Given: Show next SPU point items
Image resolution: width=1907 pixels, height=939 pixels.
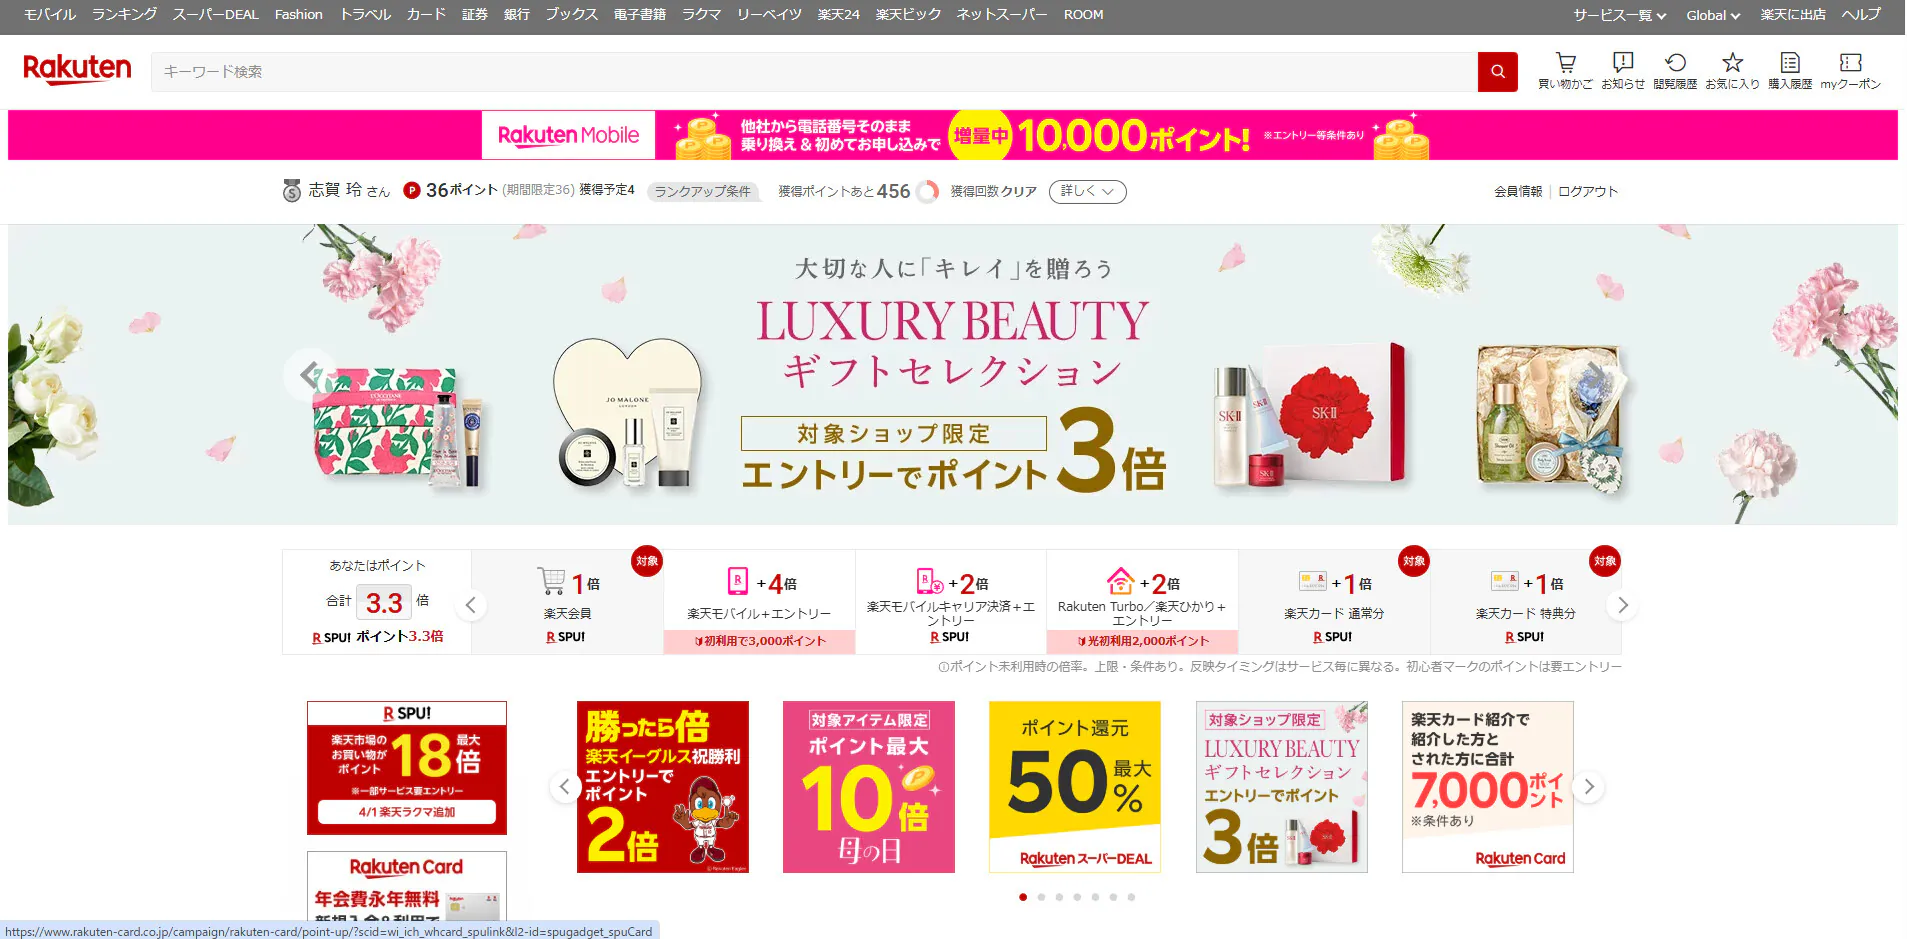Looking at the screenshot, I should [1622, 605].
